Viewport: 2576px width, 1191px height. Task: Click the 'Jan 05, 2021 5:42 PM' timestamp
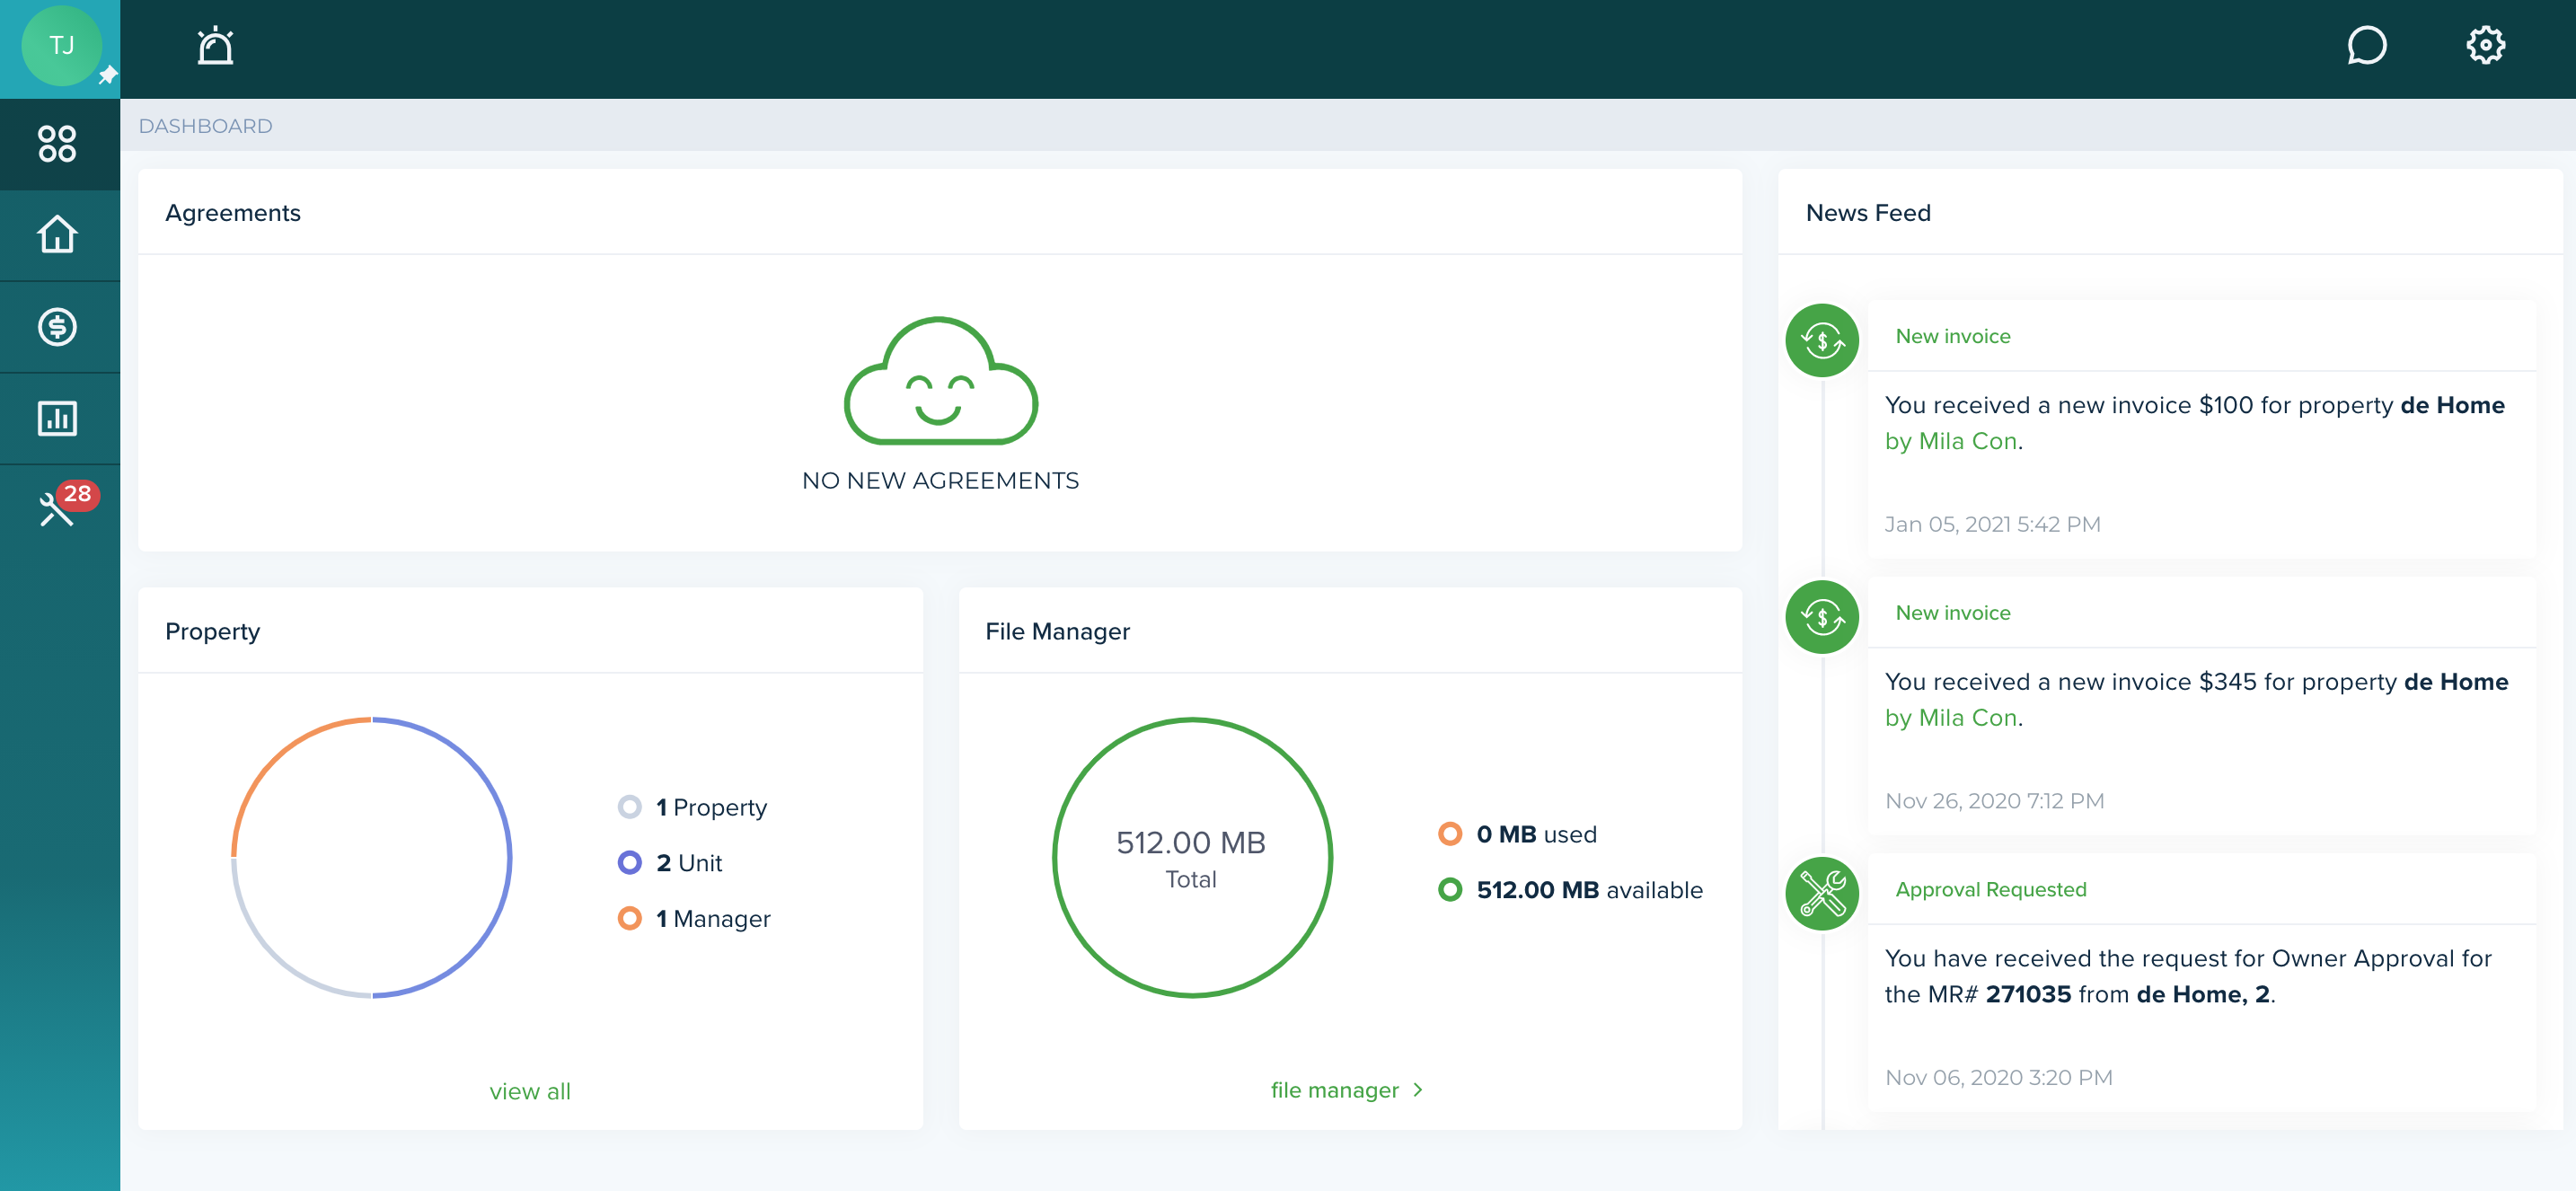click(1992, 525)
